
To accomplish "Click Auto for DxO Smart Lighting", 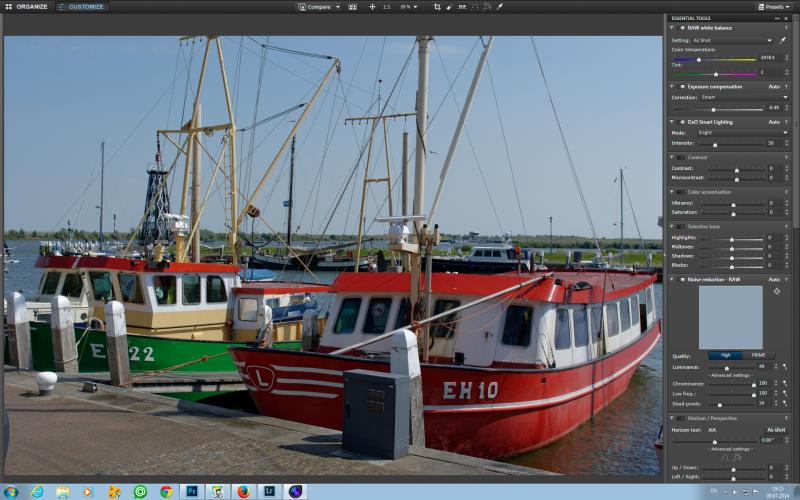I will [774, 122].
